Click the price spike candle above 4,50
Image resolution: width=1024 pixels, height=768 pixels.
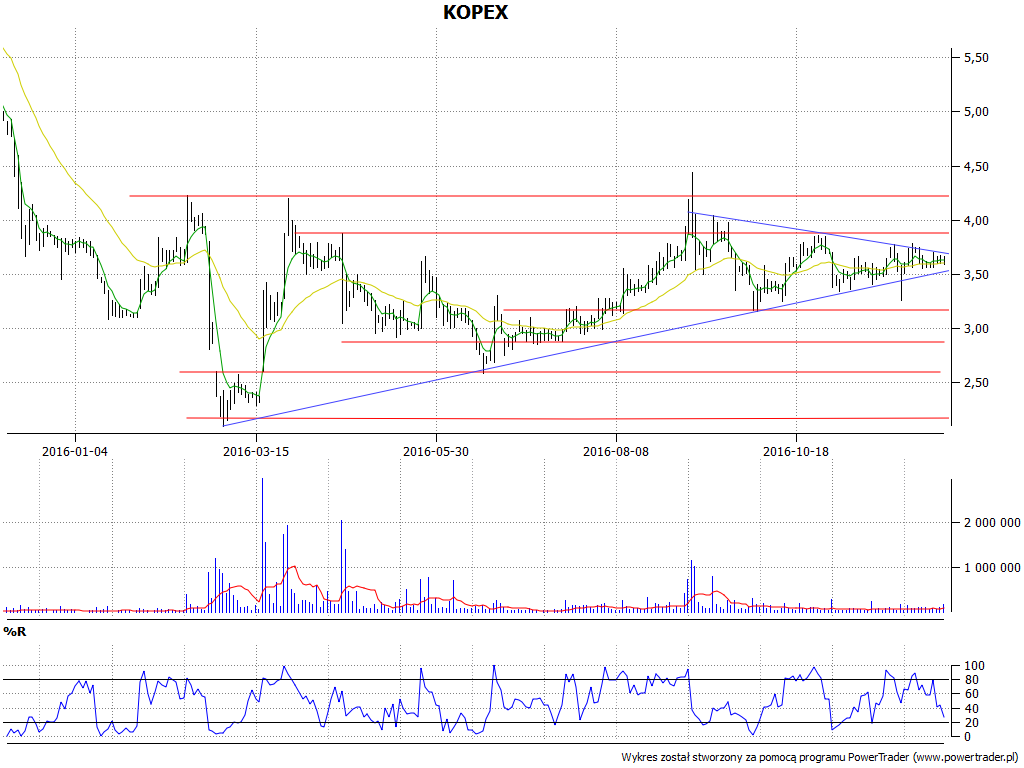(x=692, y=204)
